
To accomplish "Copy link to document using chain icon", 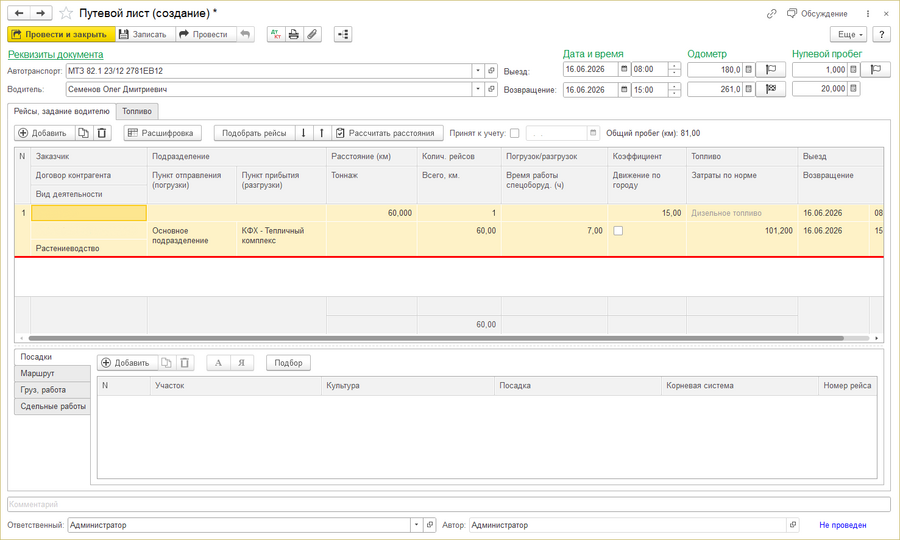I will 771,14.
